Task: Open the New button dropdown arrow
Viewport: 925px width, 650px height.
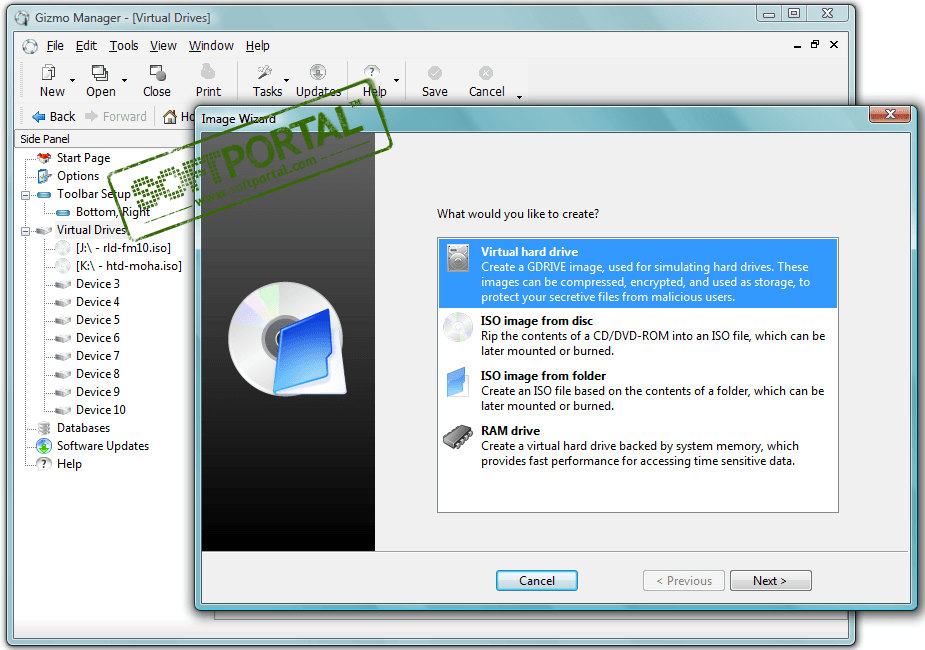Action: coord(73,80)
